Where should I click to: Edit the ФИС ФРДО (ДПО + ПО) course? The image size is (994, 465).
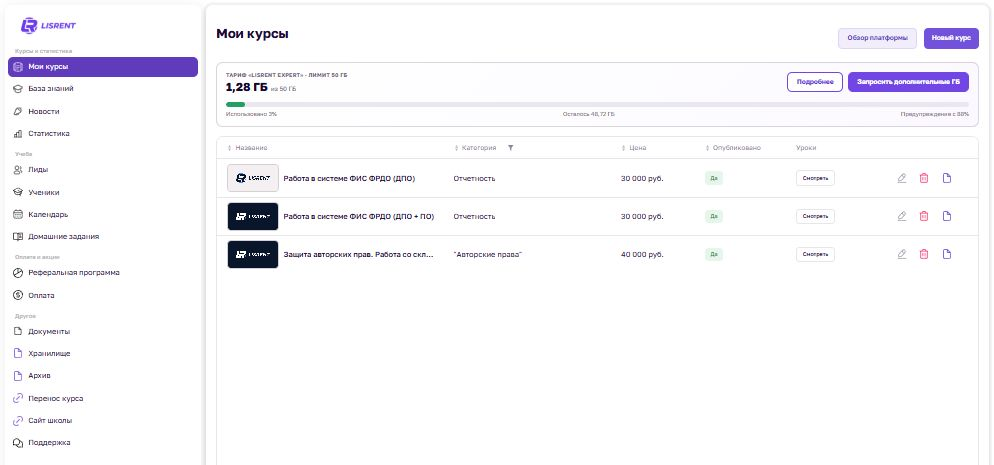pyautogui.click(x=902, y=217)
